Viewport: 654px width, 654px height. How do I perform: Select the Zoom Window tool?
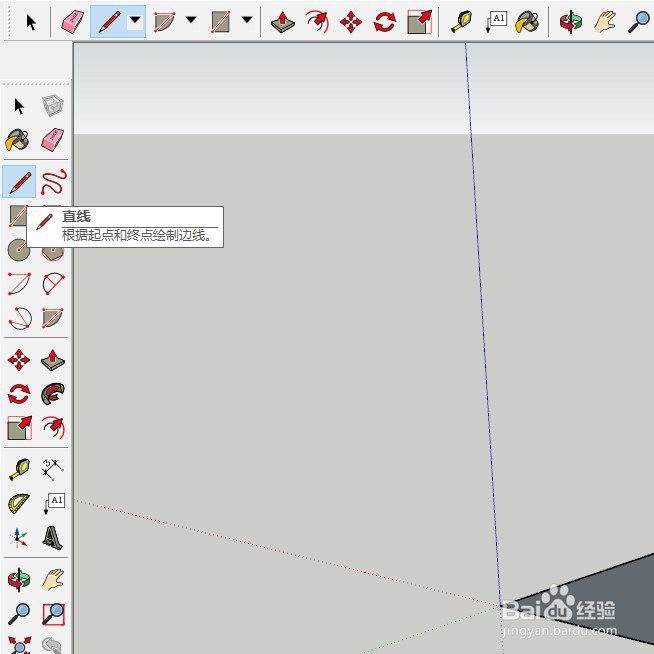53,614
